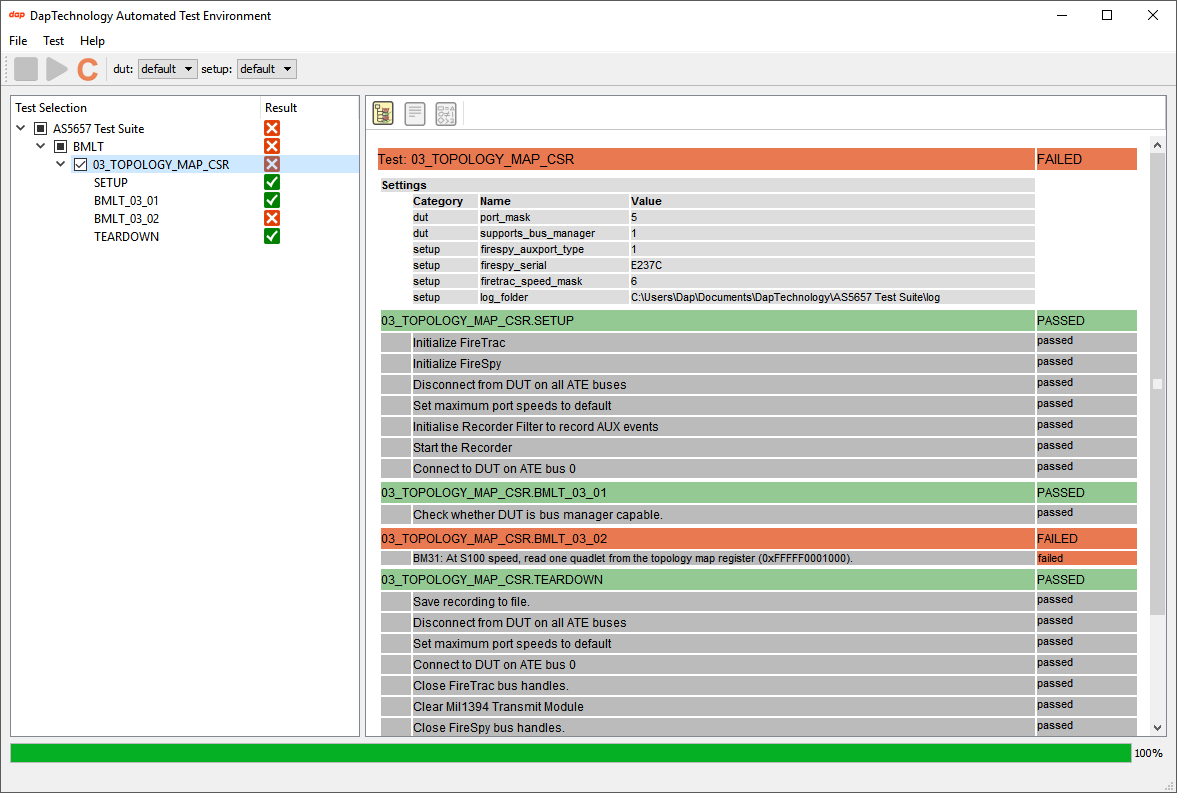Image resolution: width=1177 pixels, height=793 pixels.
Task: Select the 03_TOPOLOGY_MAP_CSR tree item label
Action: pyautogui.click(x=161, y=164)
